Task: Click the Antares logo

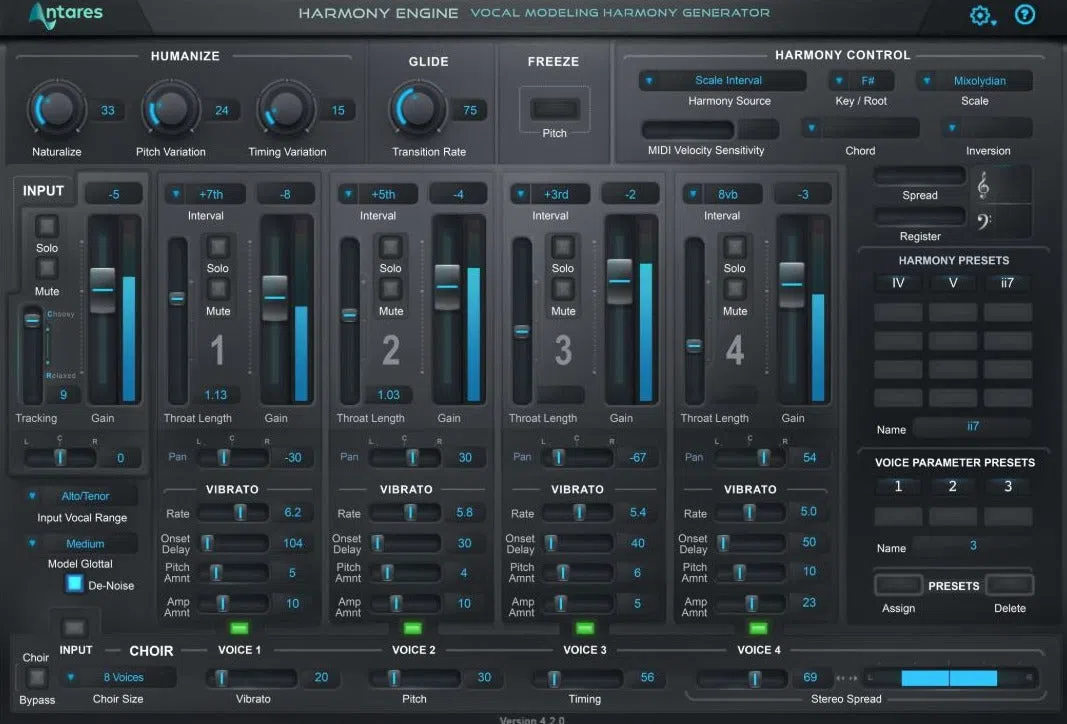Action: tap(66, 15)
